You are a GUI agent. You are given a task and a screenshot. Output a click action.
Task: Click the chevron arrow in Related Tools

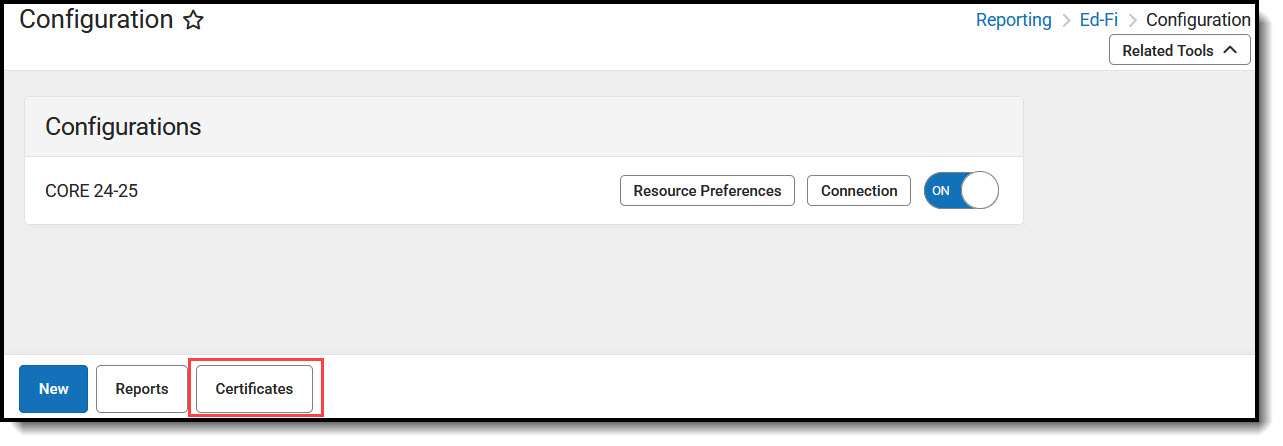(x=1230, y=50)
